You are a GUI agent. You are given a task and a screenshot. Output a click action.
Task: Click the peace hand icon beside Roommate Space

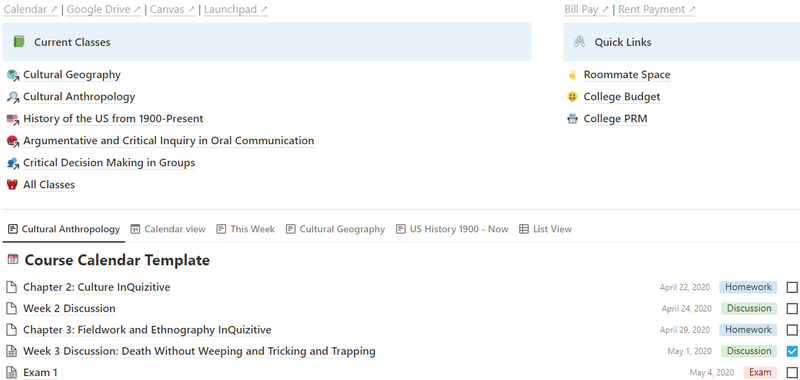pos(572,75)
